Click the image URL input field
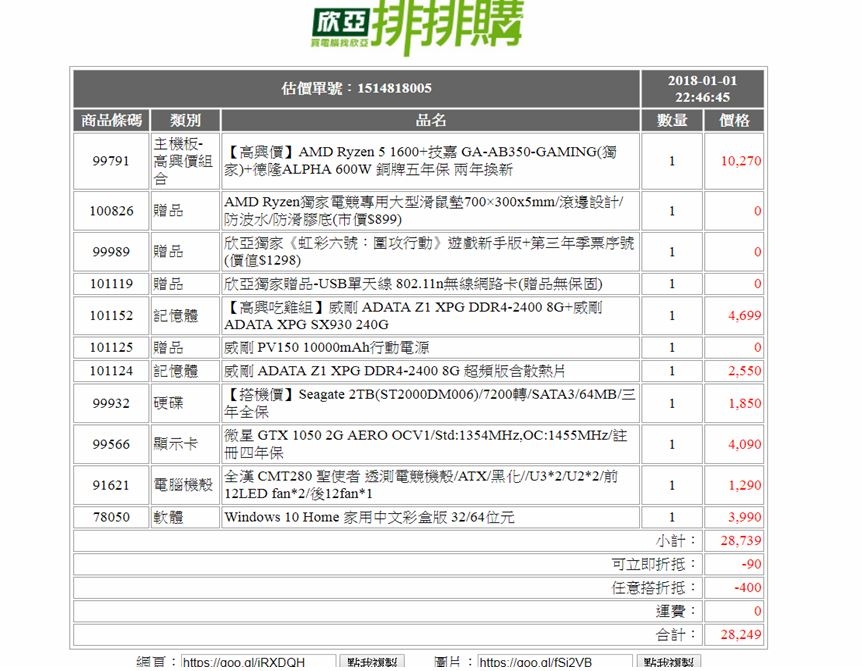 tap(555, 662)
